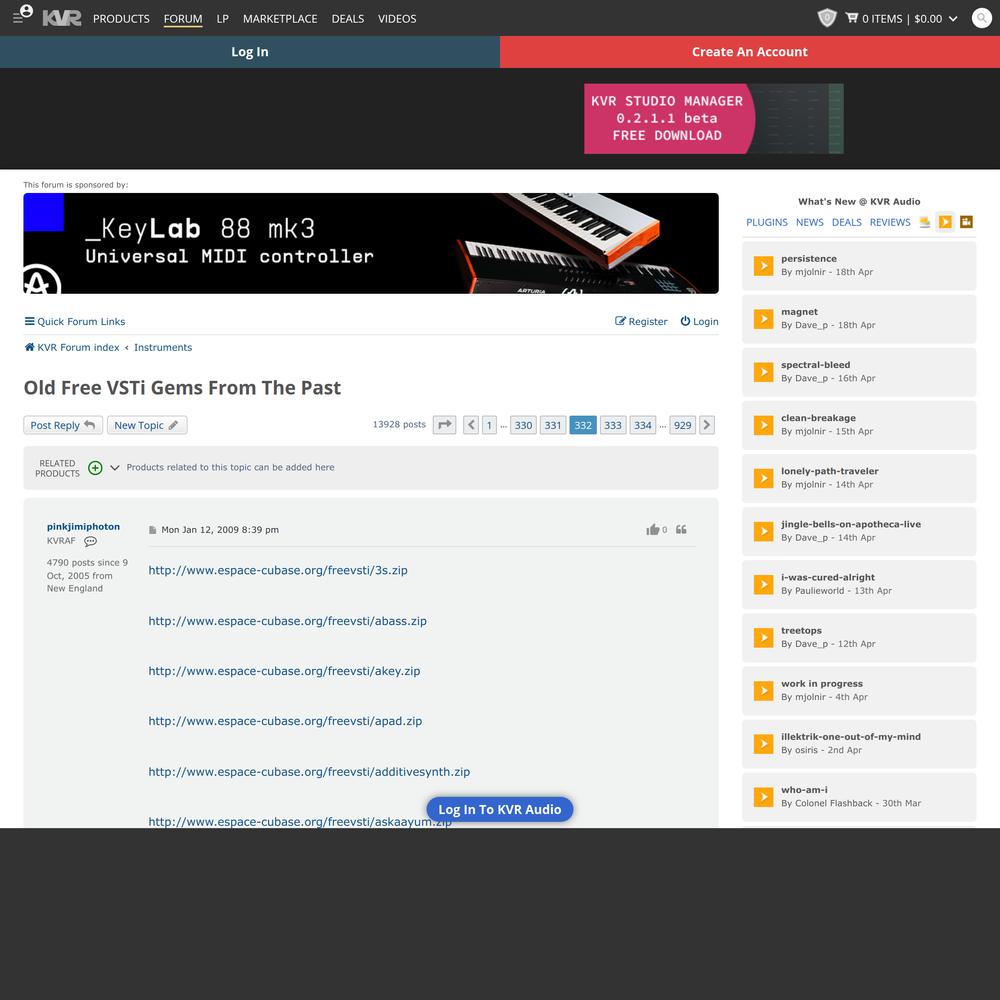Go to page 330
Viewport: 1000px width, 1000px height.
click(523, 425)
